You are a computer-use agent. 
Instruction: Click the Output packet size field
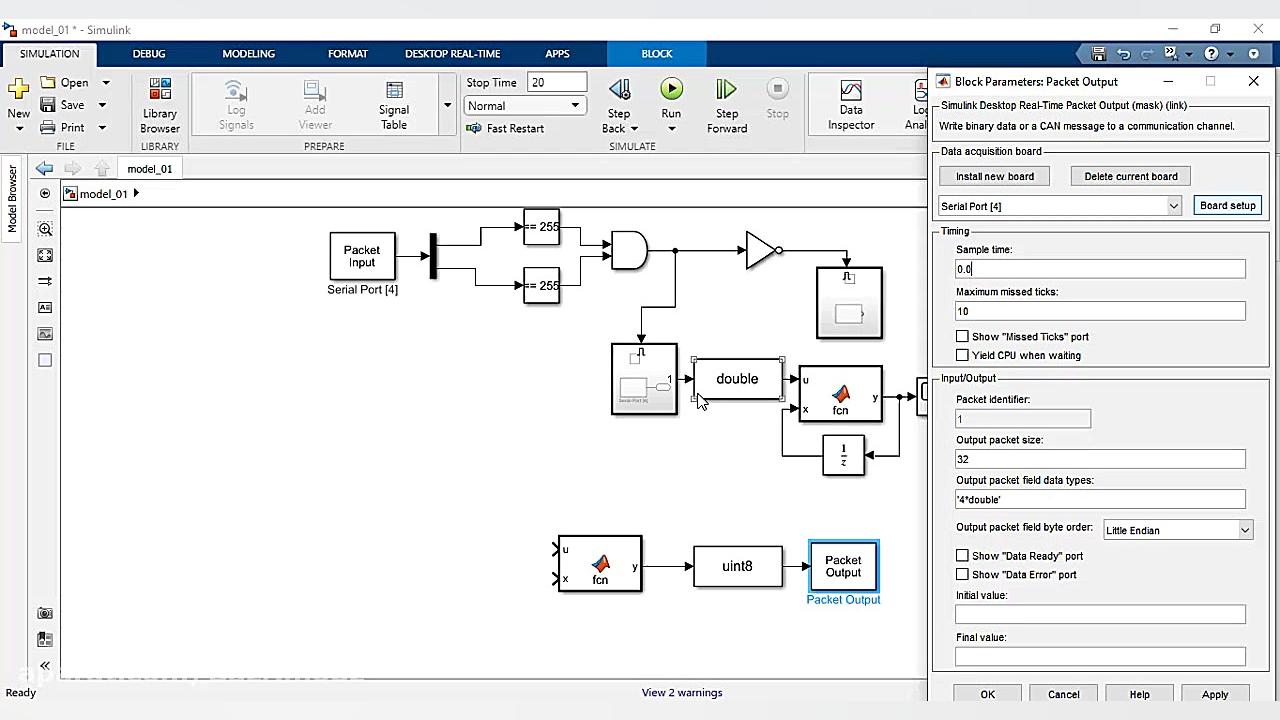point(1100,459)
